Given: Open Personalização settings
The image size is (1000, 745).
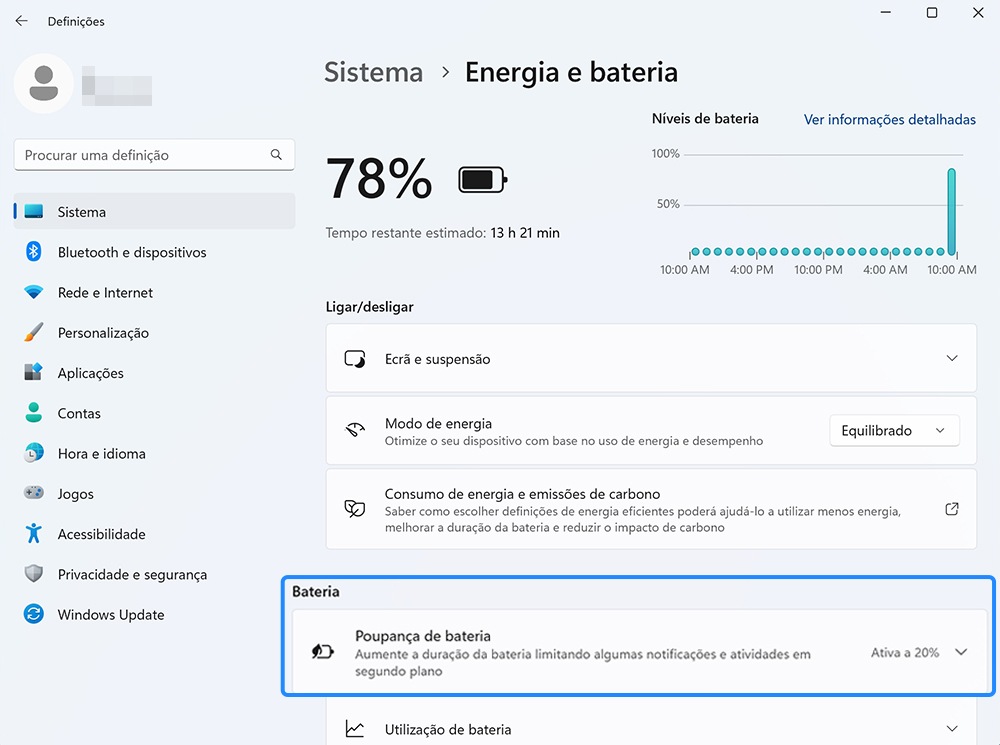Looking at the screenshot, I should tap(154, 332).
